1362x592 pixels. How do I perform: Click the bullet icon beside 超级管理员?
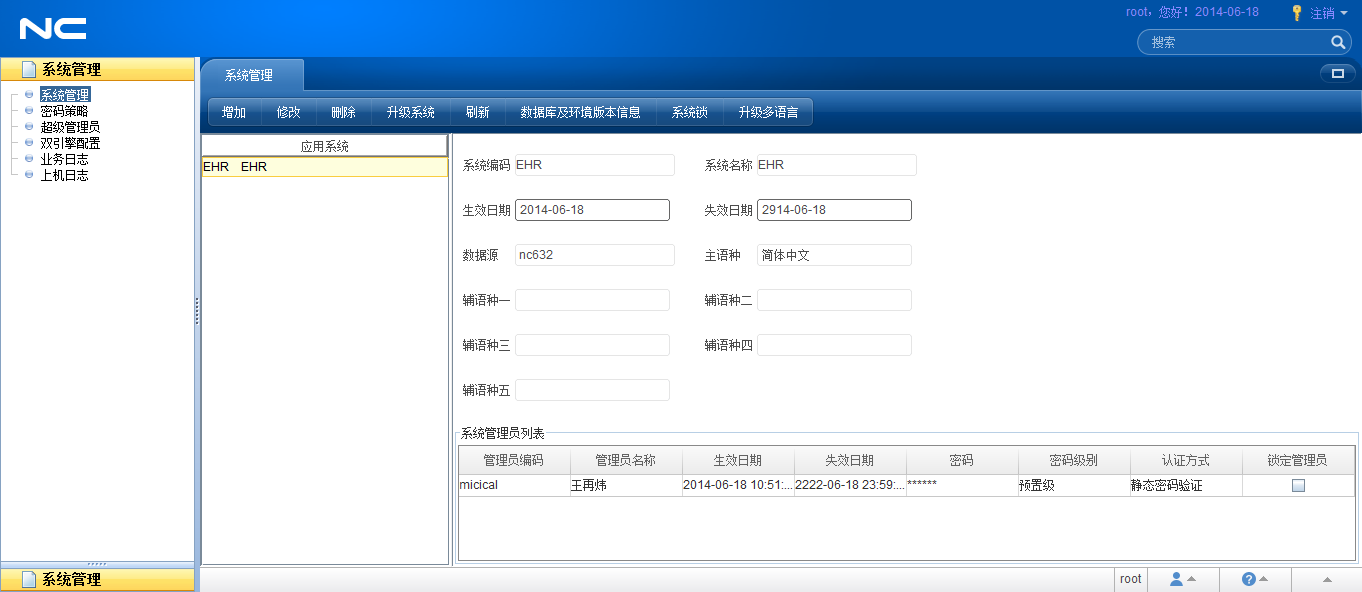pyautogui.click(x=29, y=127)
